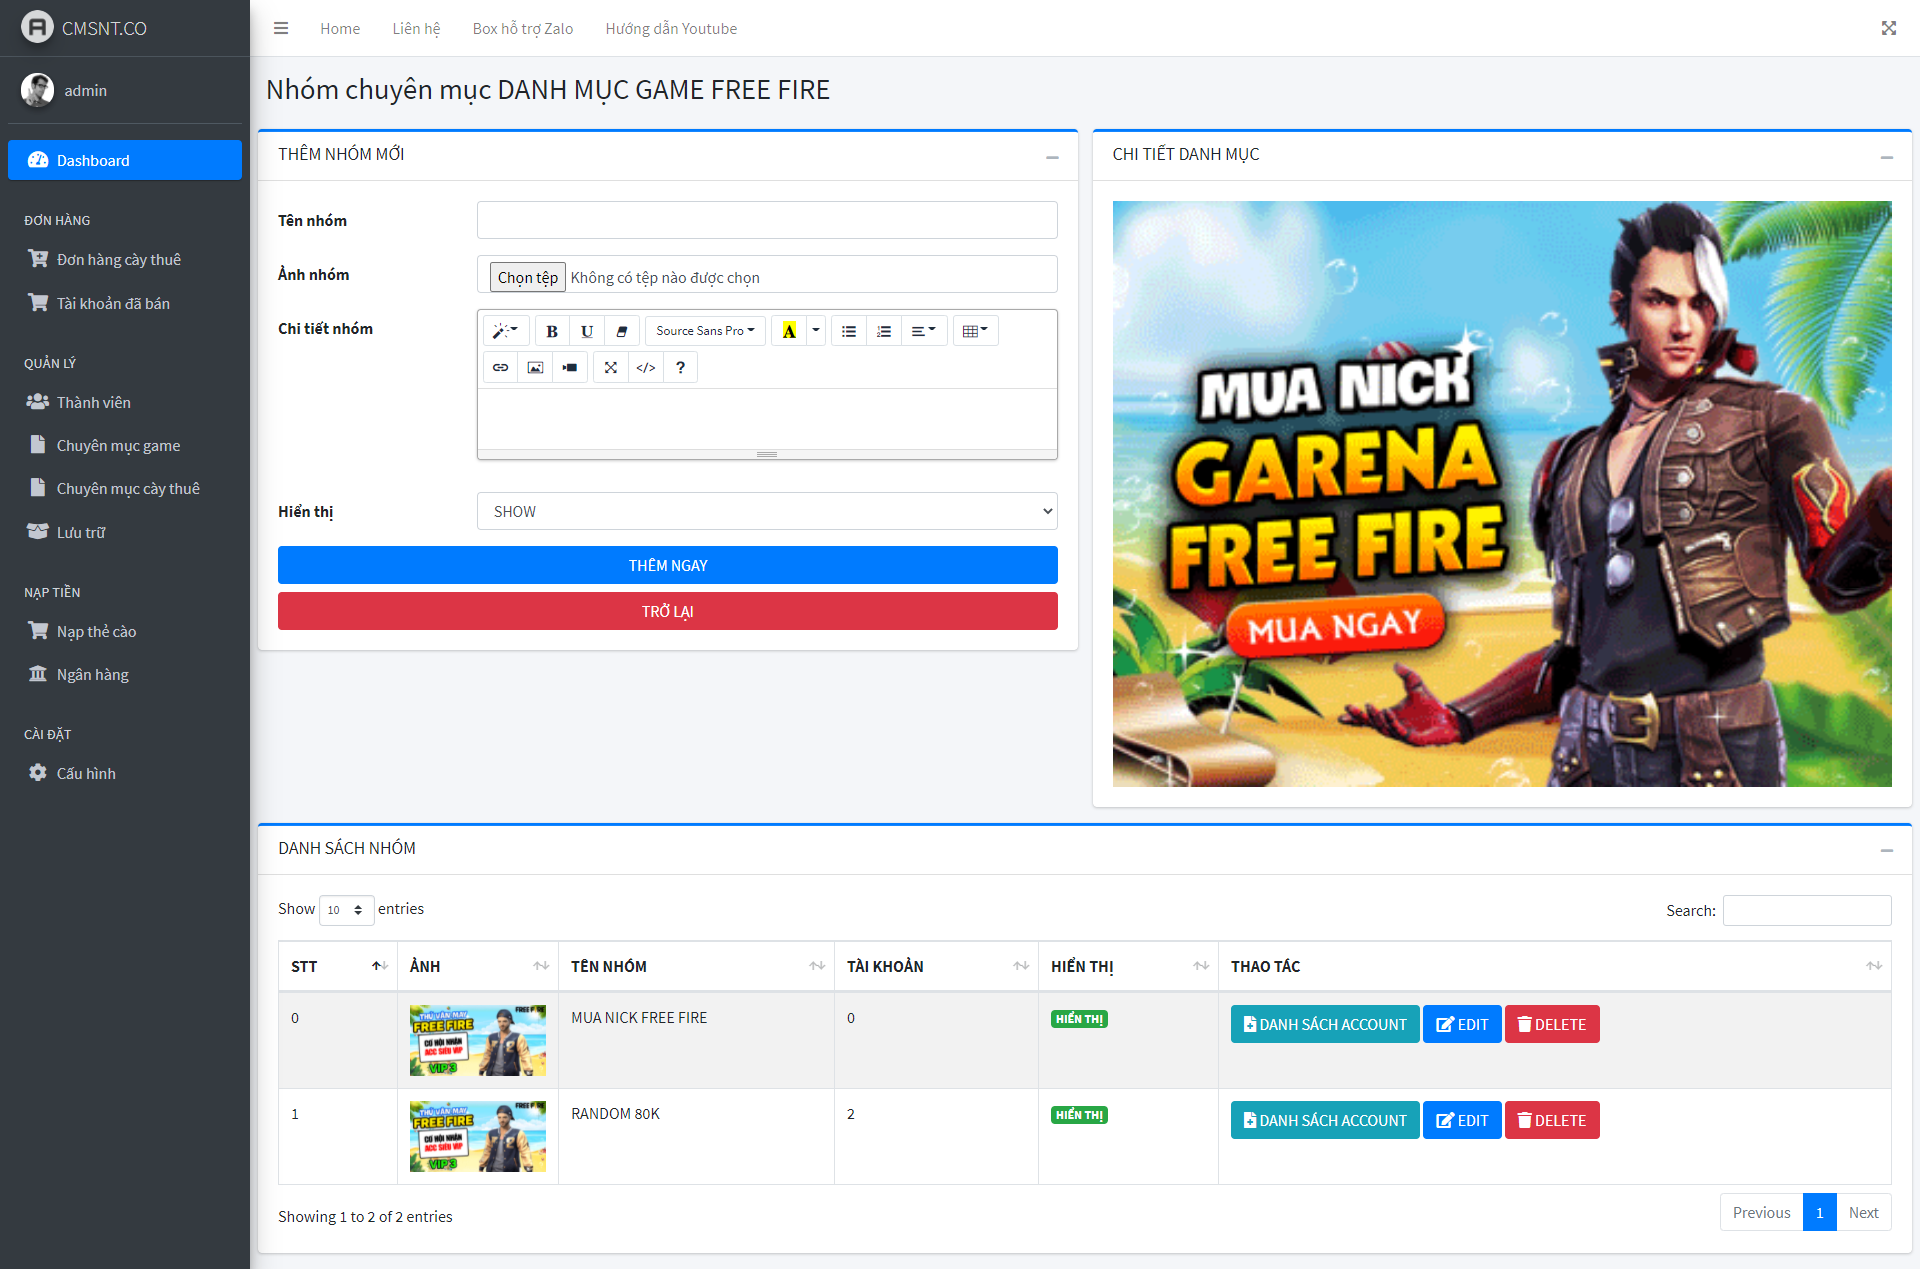Click the unordered list icon

point(849,331)
